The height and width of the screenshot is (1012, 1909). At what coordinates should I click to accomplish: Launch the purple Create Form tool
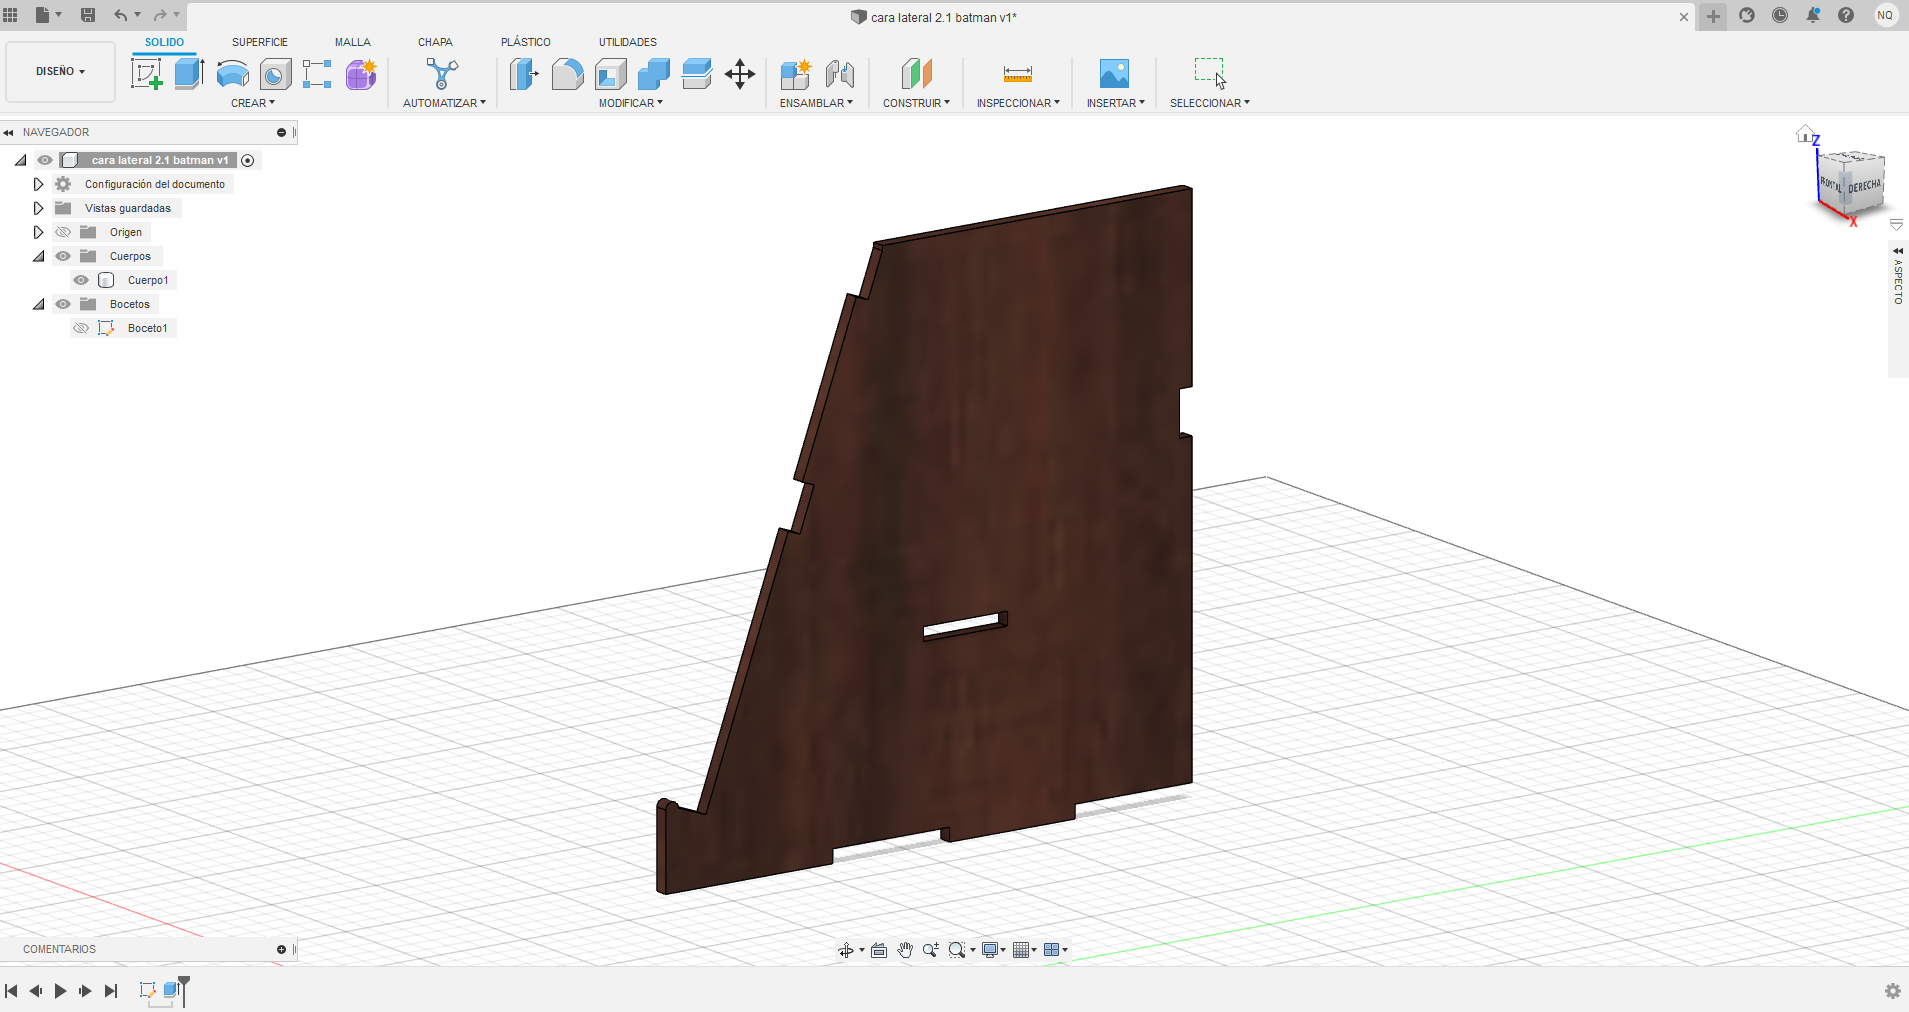click(x=361, y=74)
